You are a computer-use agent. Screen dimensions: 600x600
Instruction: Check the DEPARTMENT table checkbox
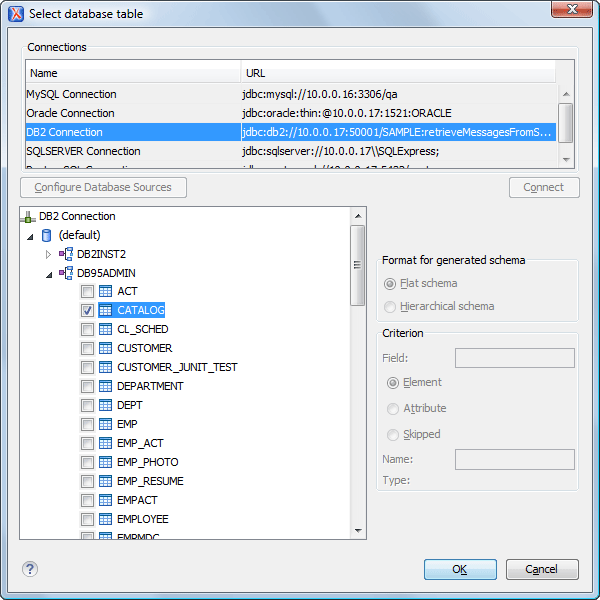87,386
